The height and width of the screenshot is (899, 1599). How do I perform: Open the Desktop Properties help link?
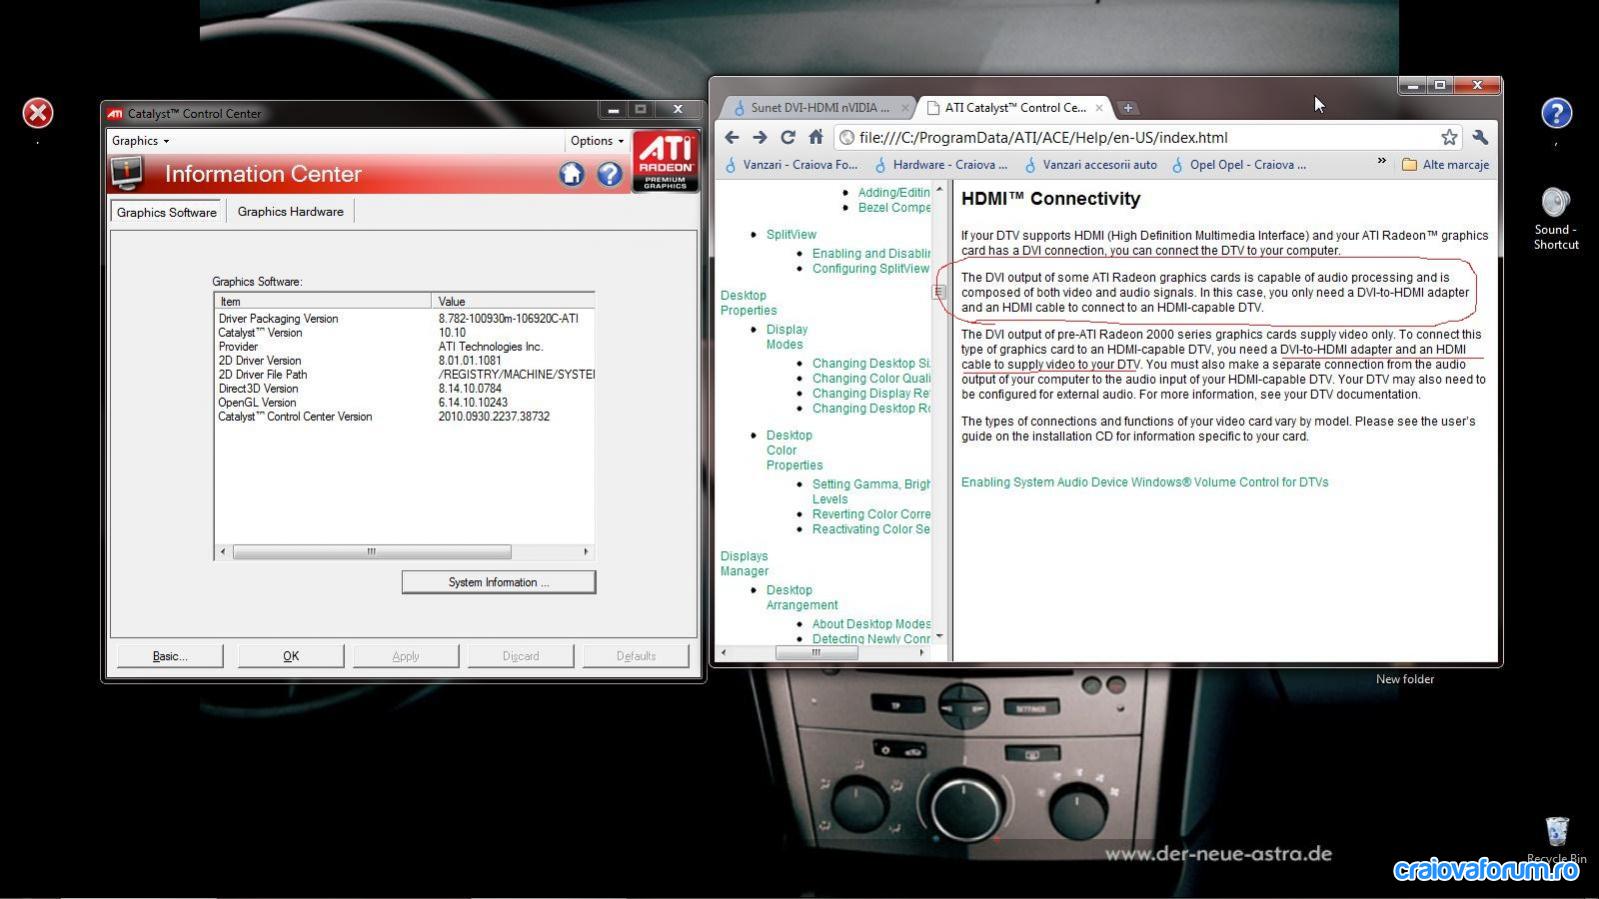point(748,303)
